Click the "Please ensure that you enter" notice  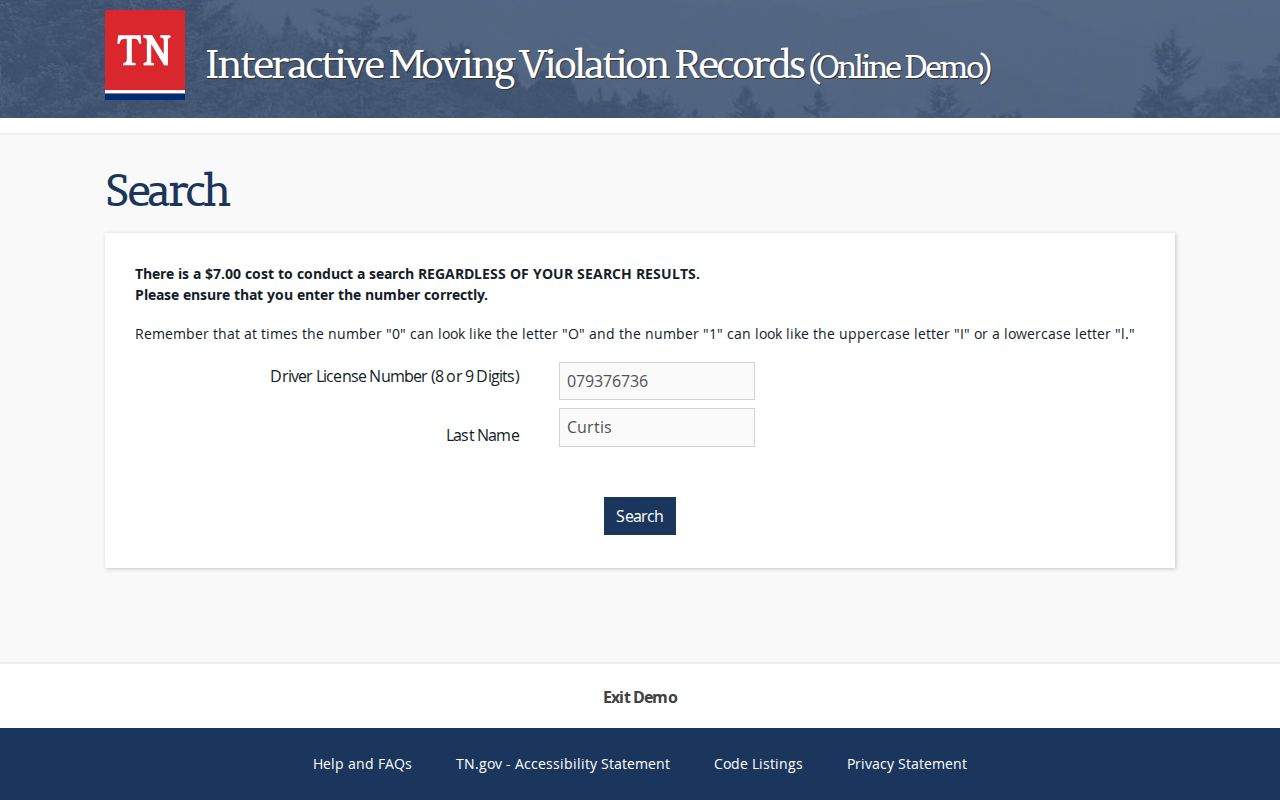point(311,295)
